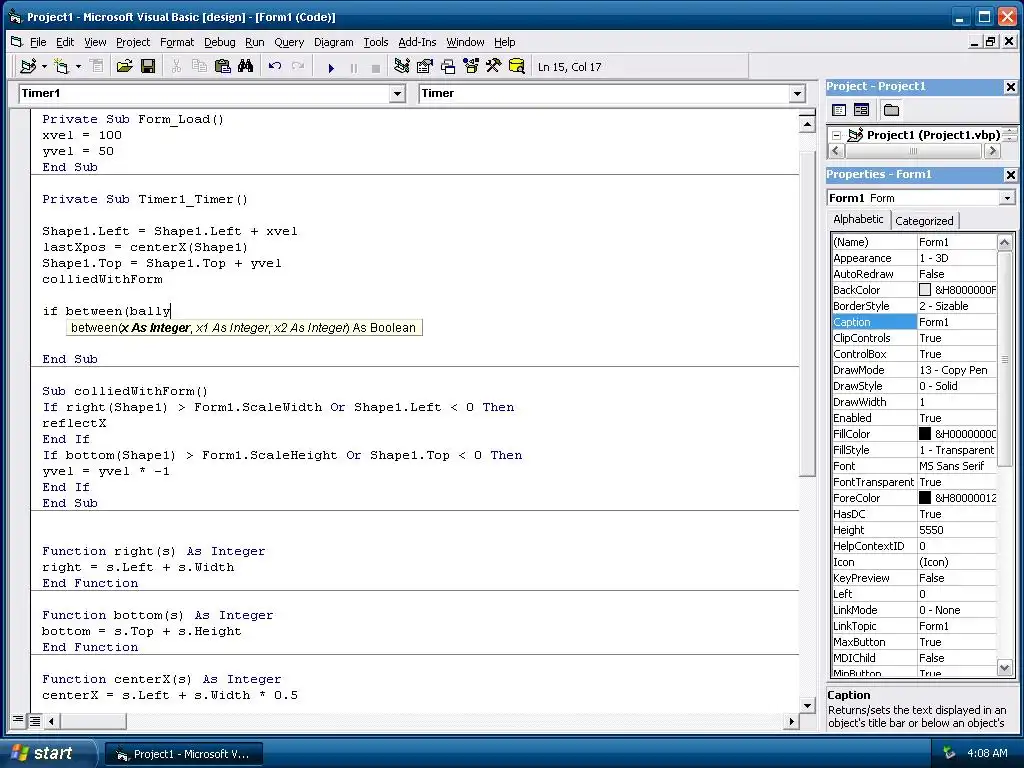
Task: Click the code editor horizontal scroll right arrow
Action: pyautogui.click(x=792, y=721)
